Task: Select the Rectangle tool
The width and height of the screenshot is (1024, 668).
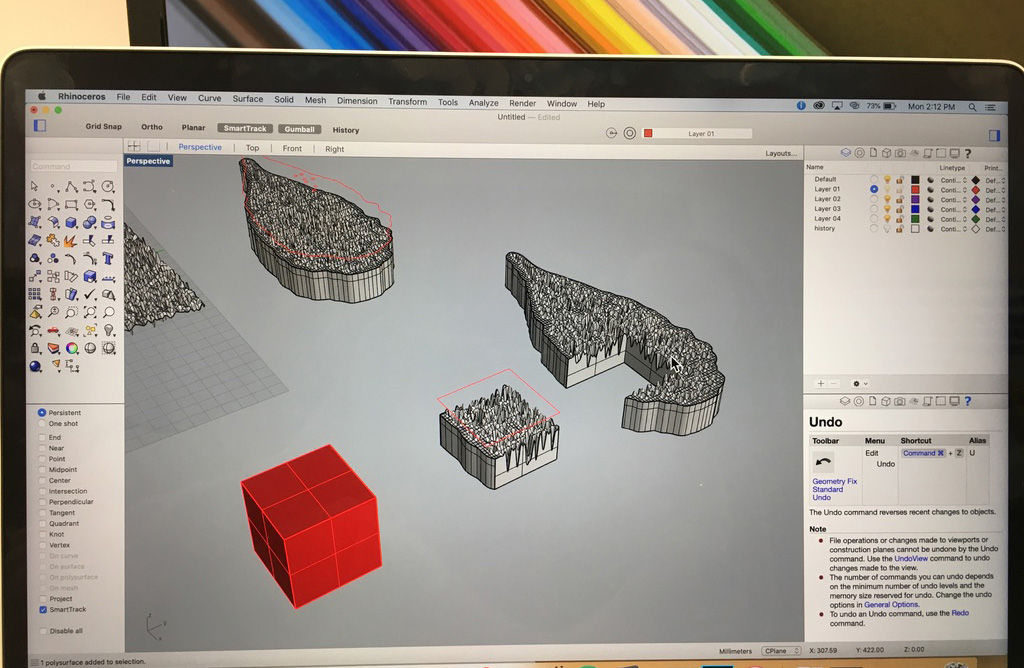Action: click(x=71, y=204)
